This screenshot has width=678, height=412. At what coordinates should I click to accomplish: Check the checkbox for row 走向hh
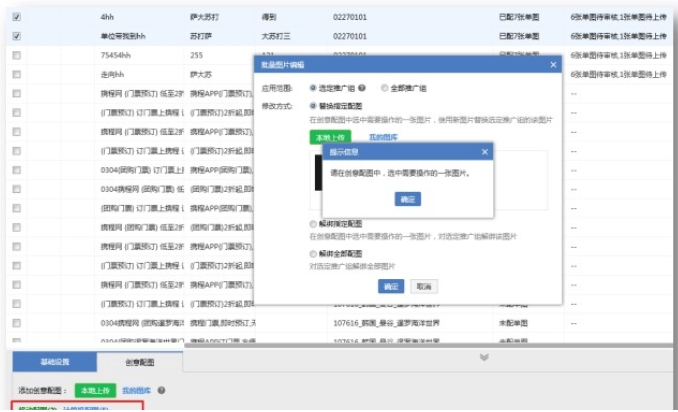point(16,74)
